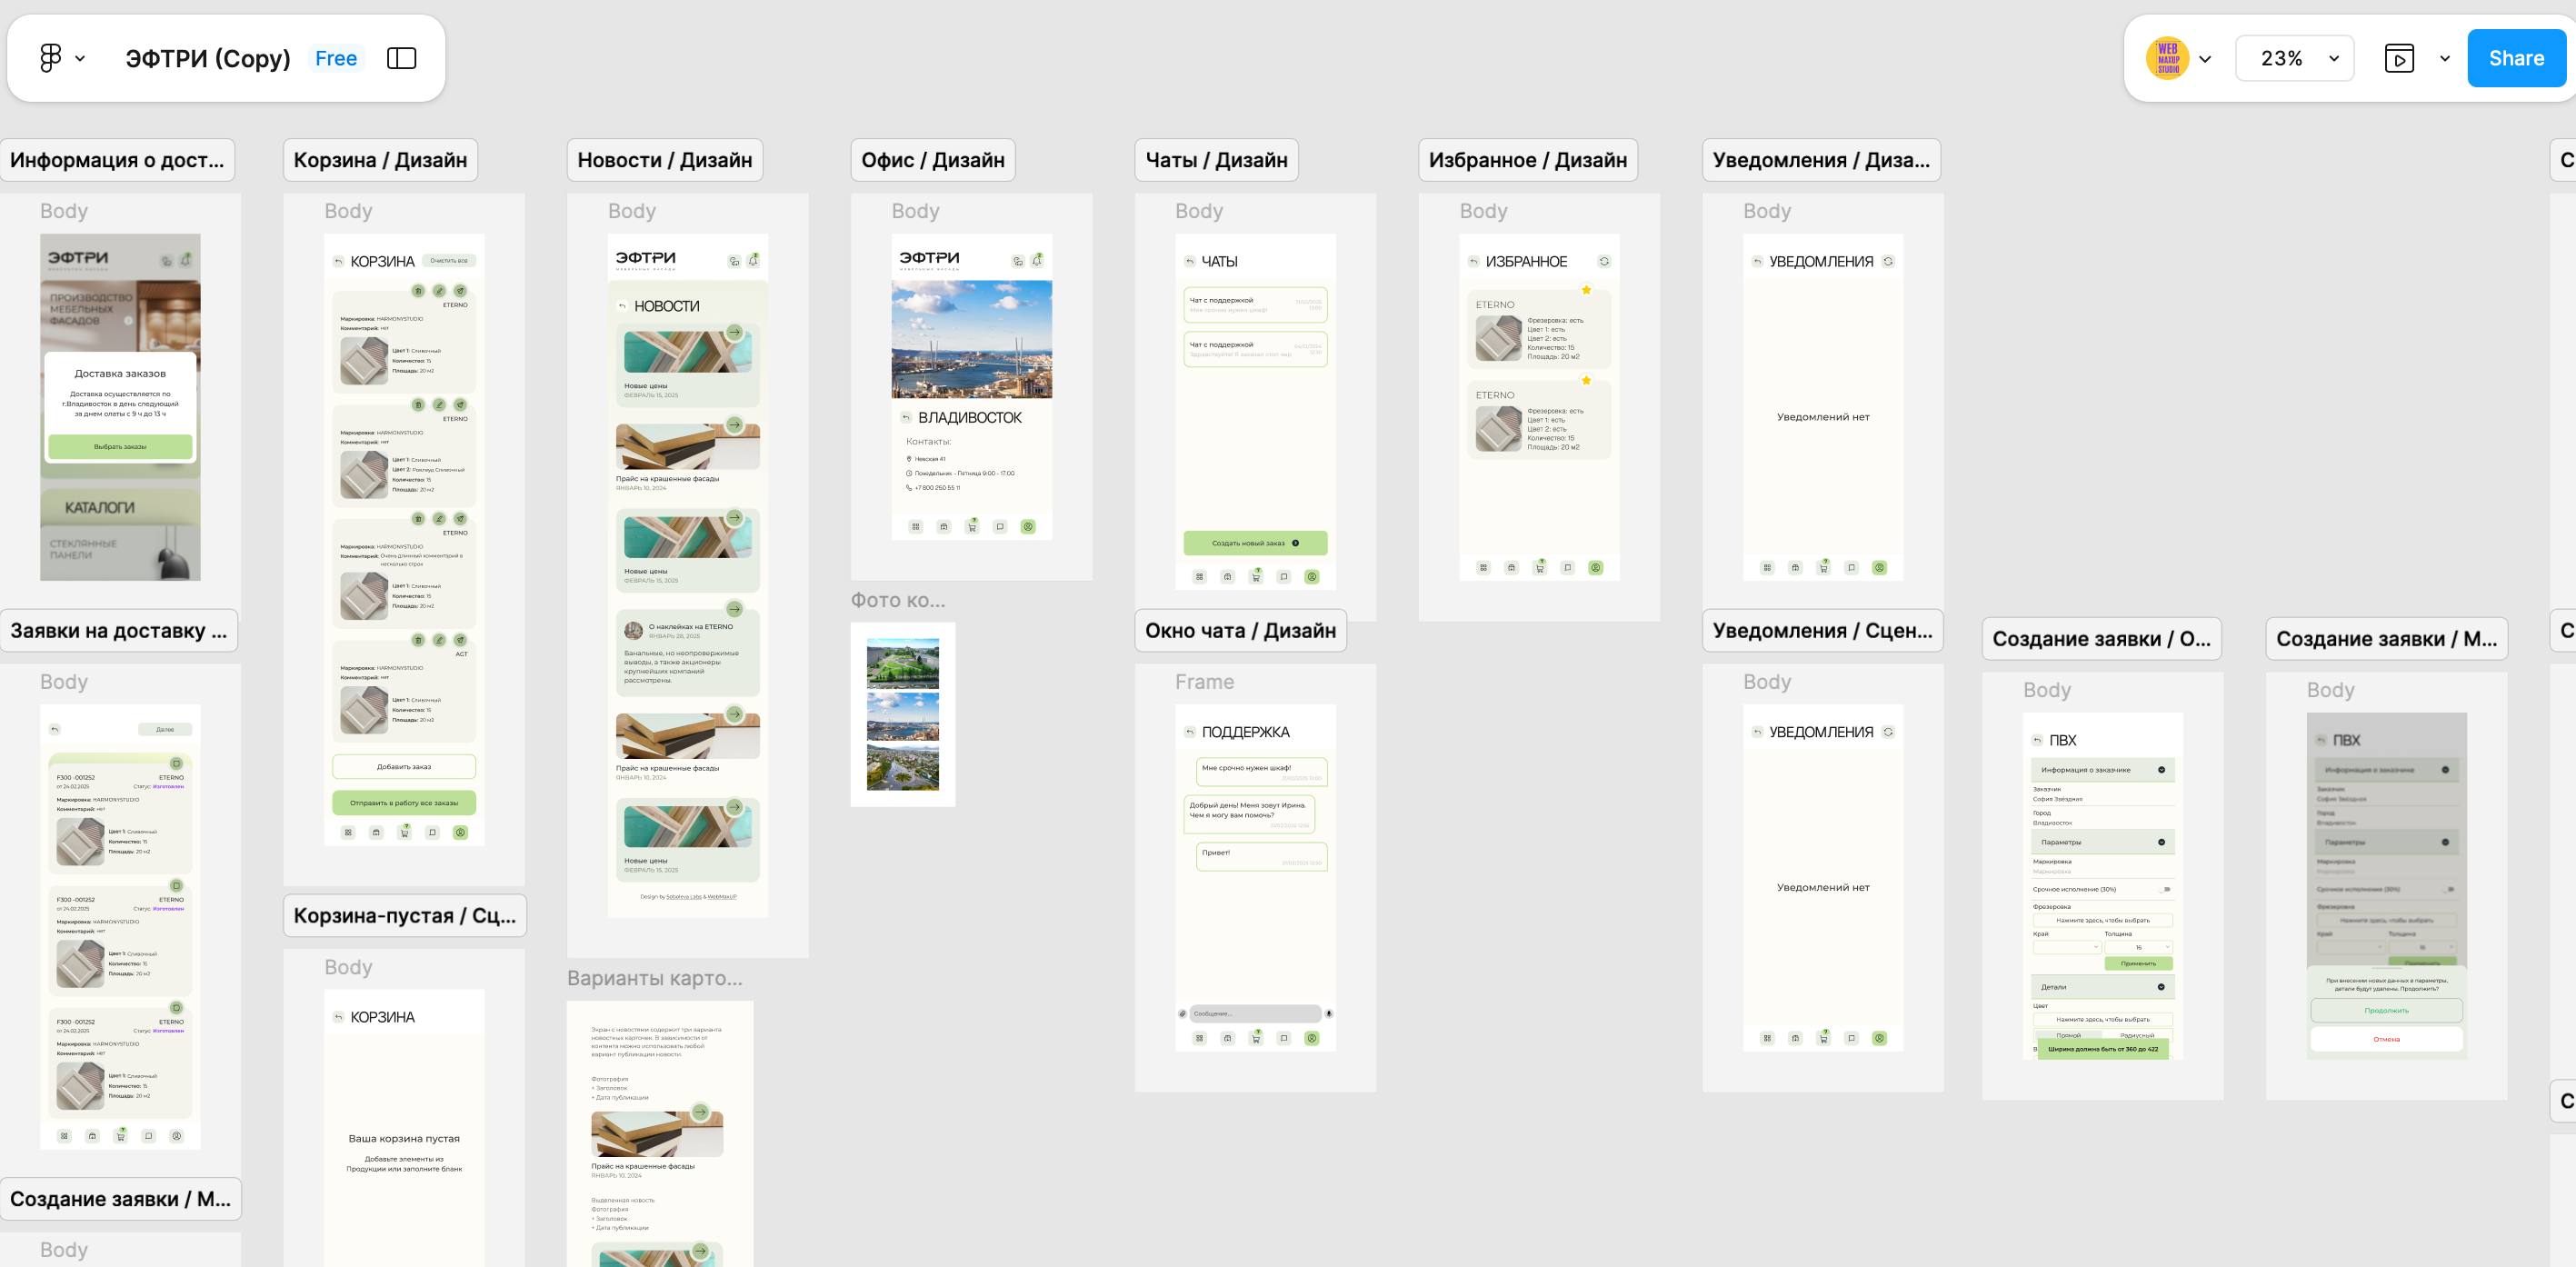This screenshot has height=1267, width=2576.
Task: Click the Создать новый заказ chat button
Action: 1255,543
